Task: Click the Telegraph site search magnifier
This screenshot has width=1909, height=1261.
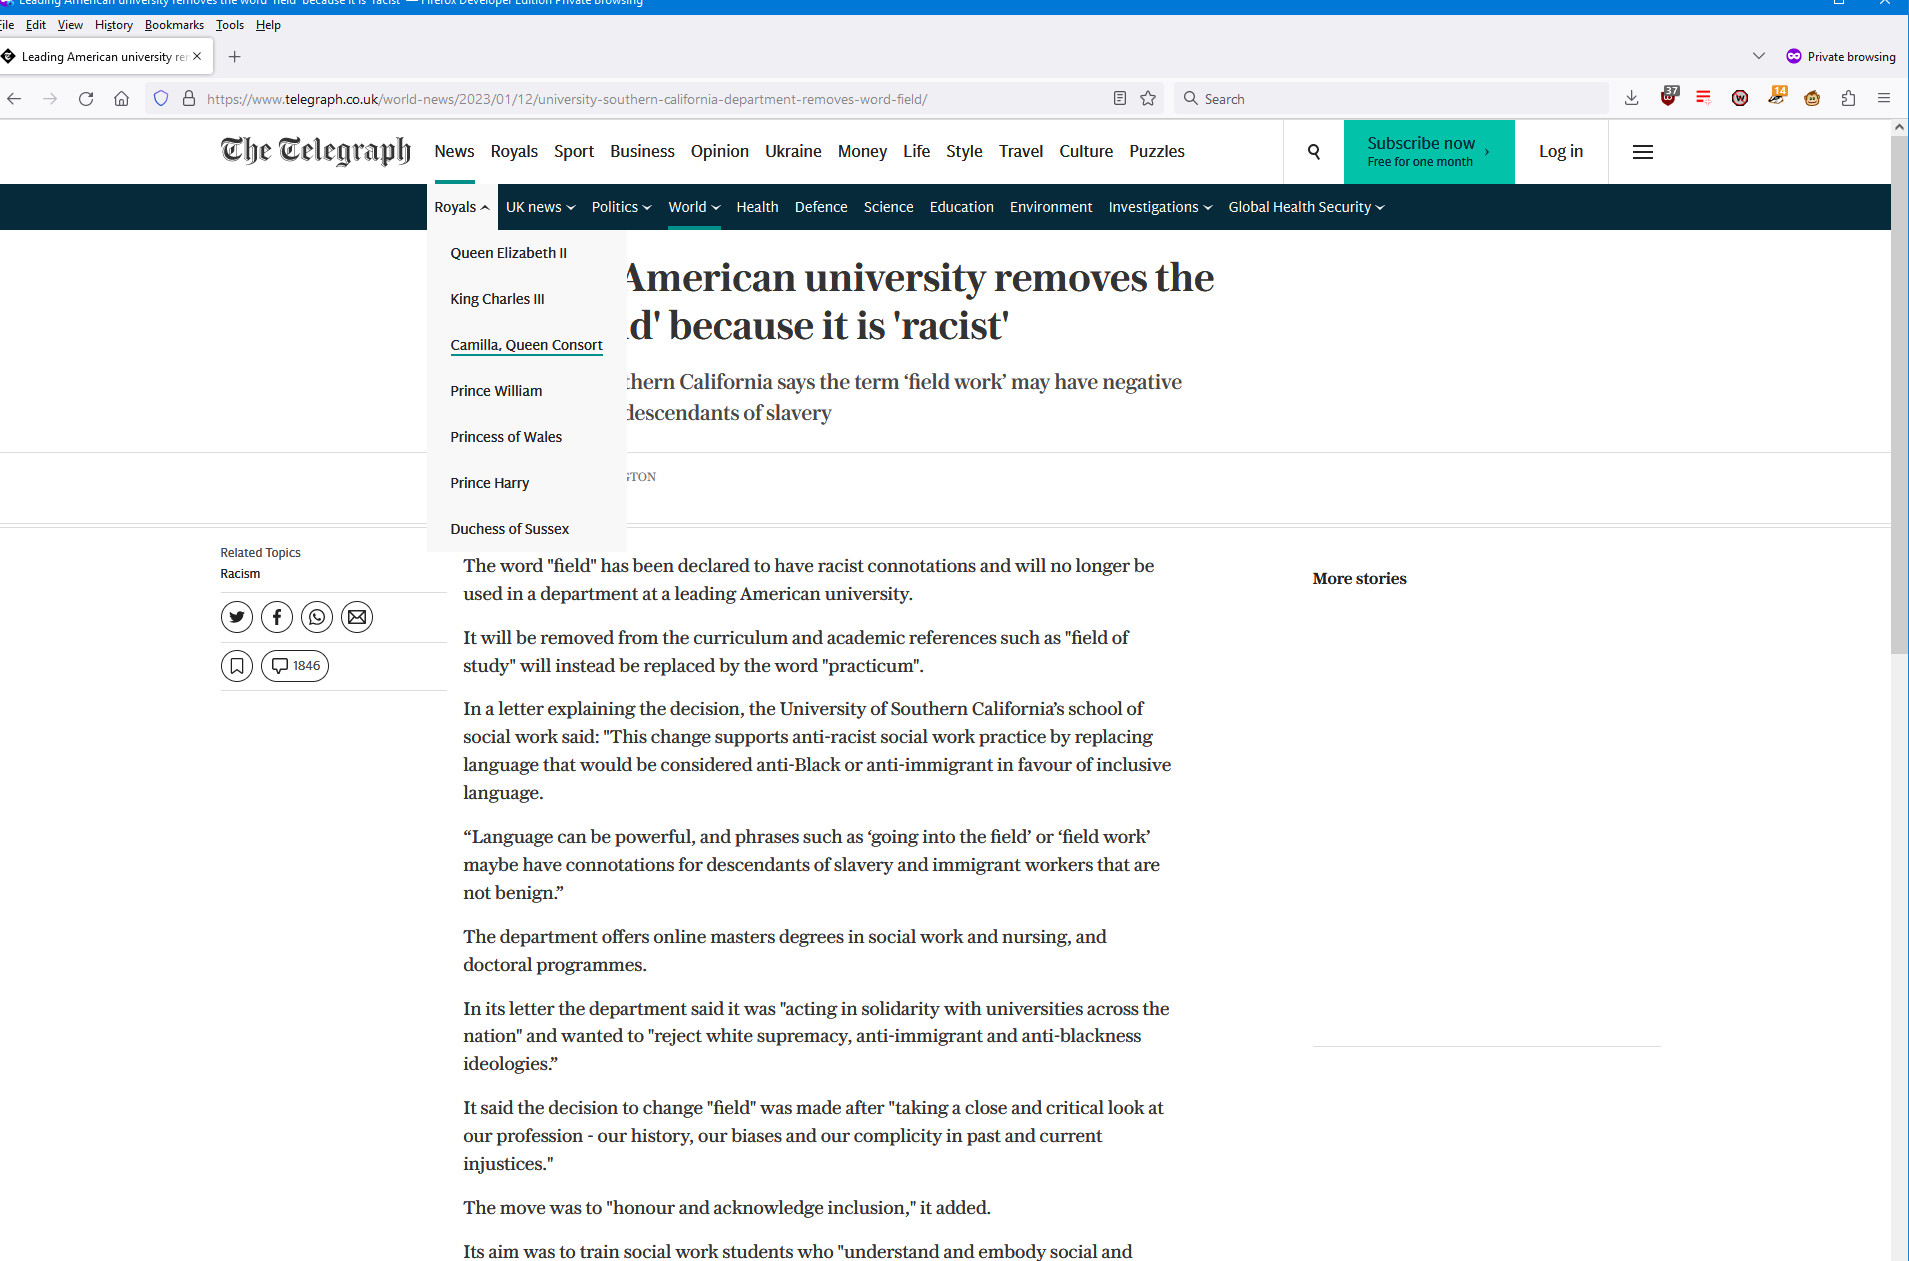Action: tap(1314, 152)
